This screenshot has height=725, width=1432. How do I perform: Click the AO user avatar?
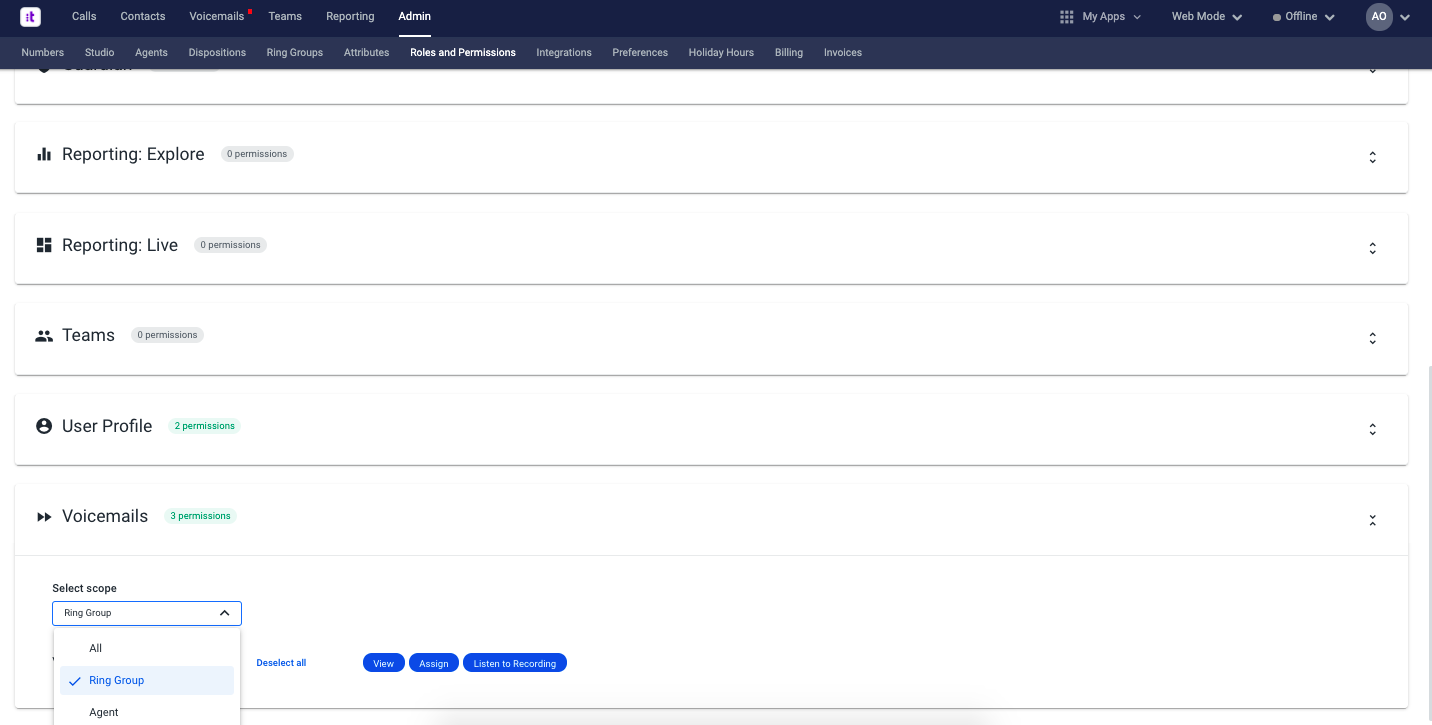(1379, 17)
